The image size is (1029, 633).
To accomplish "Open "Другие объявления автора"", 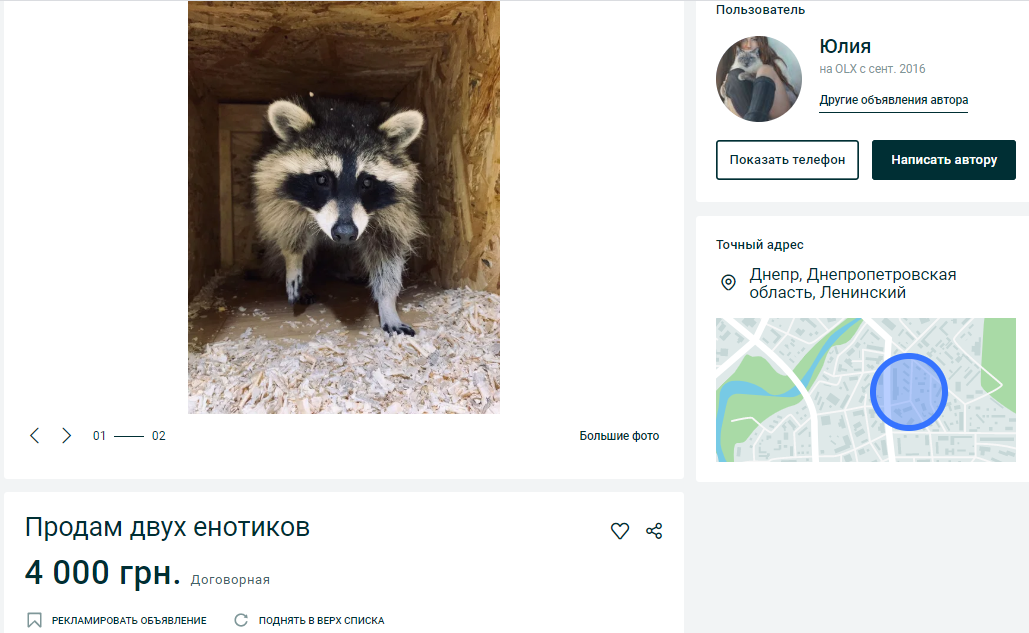I will pyautogui.click(x=894, y=100).
